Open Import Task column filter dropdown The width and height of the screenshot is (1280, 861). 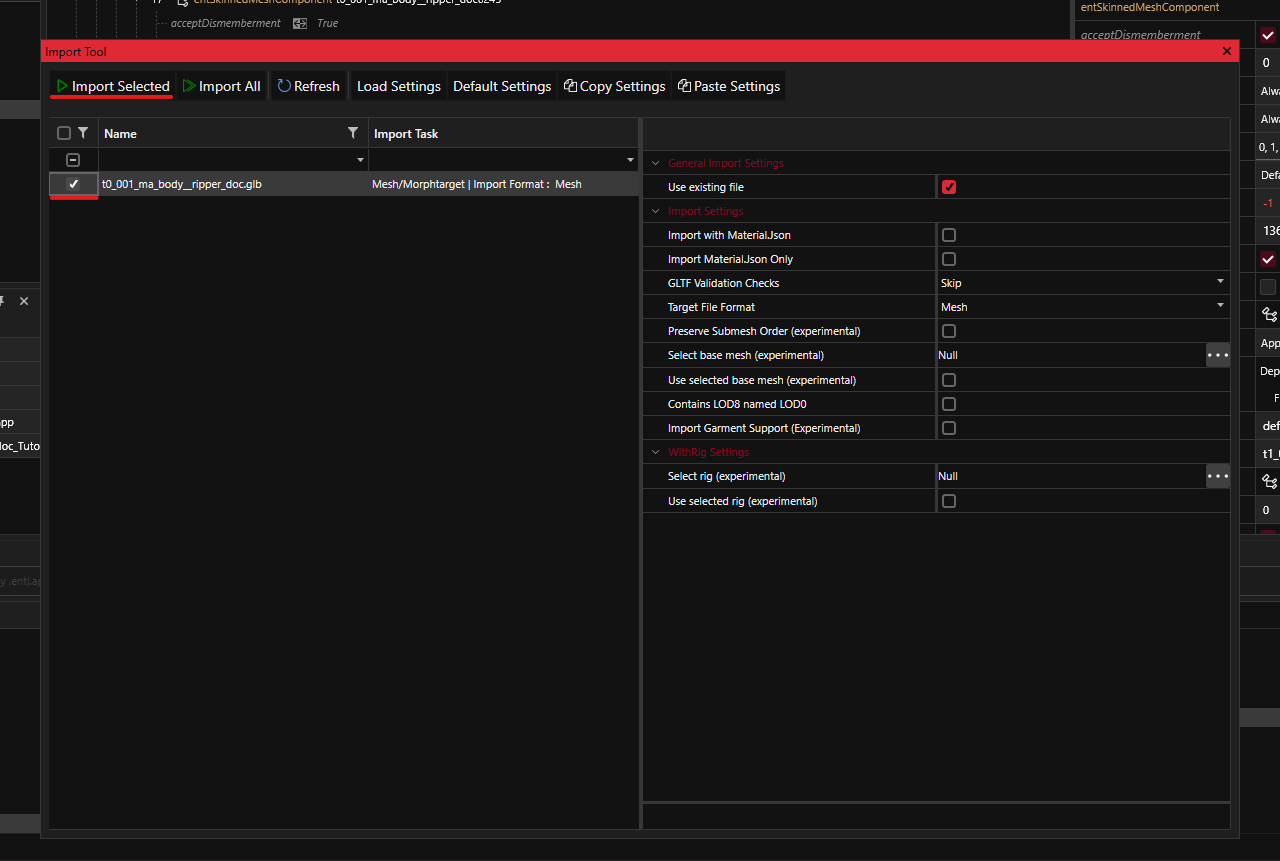(630, 160)
